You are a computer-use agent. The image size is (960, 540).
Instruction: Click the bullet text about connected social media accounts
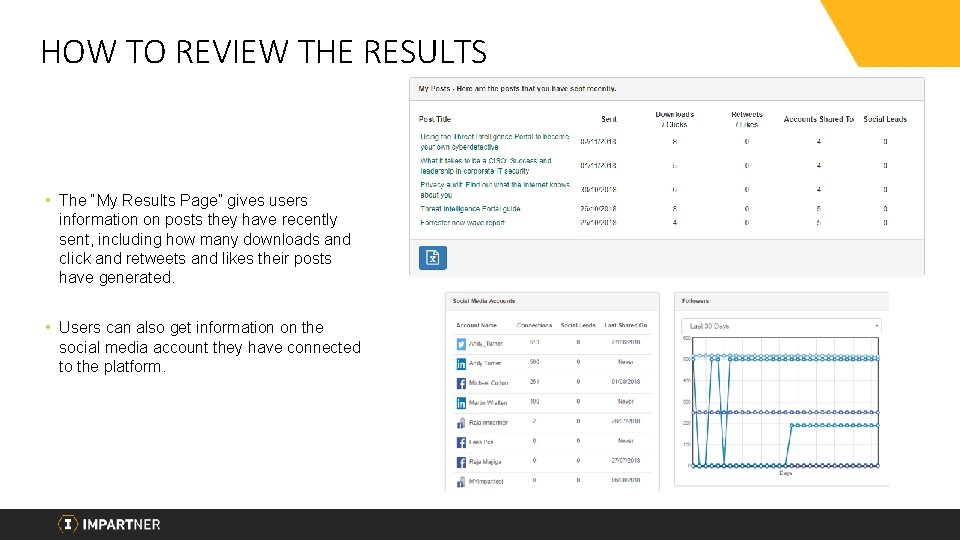point(209,347)
